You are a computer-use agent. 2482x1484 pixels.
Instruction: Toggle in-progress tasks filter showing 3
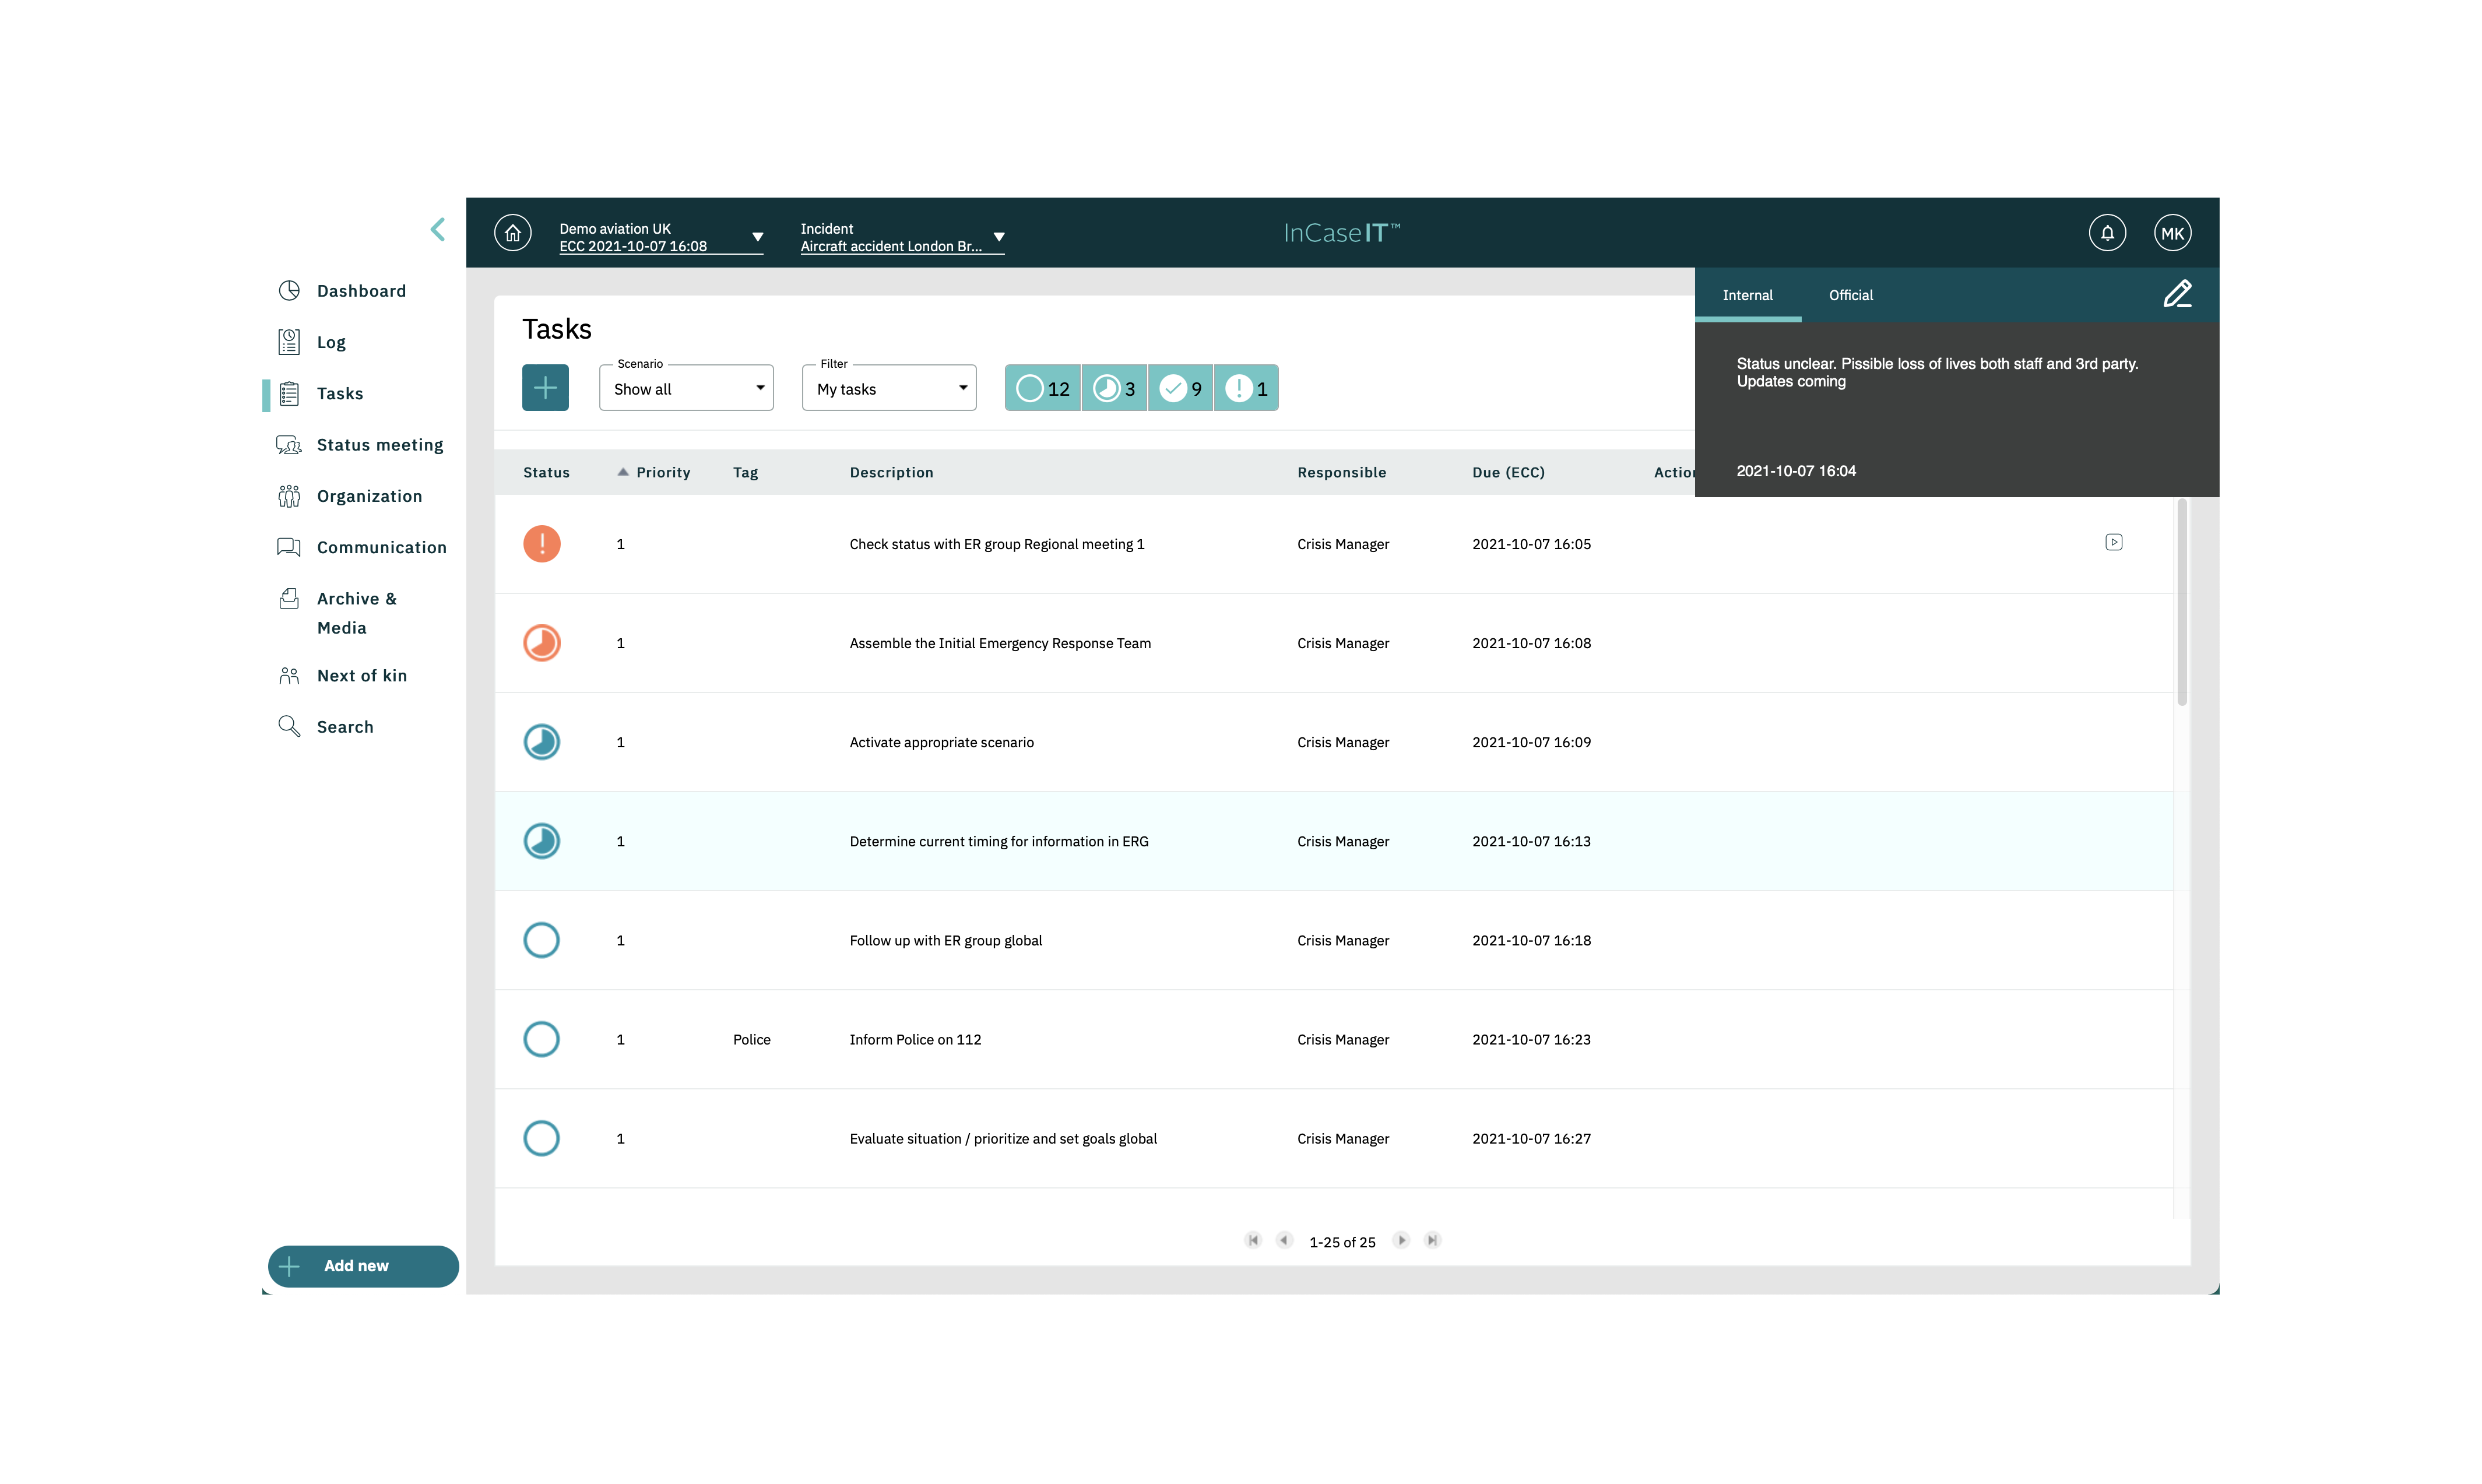pyautogui.click(x=1114, y=388)
